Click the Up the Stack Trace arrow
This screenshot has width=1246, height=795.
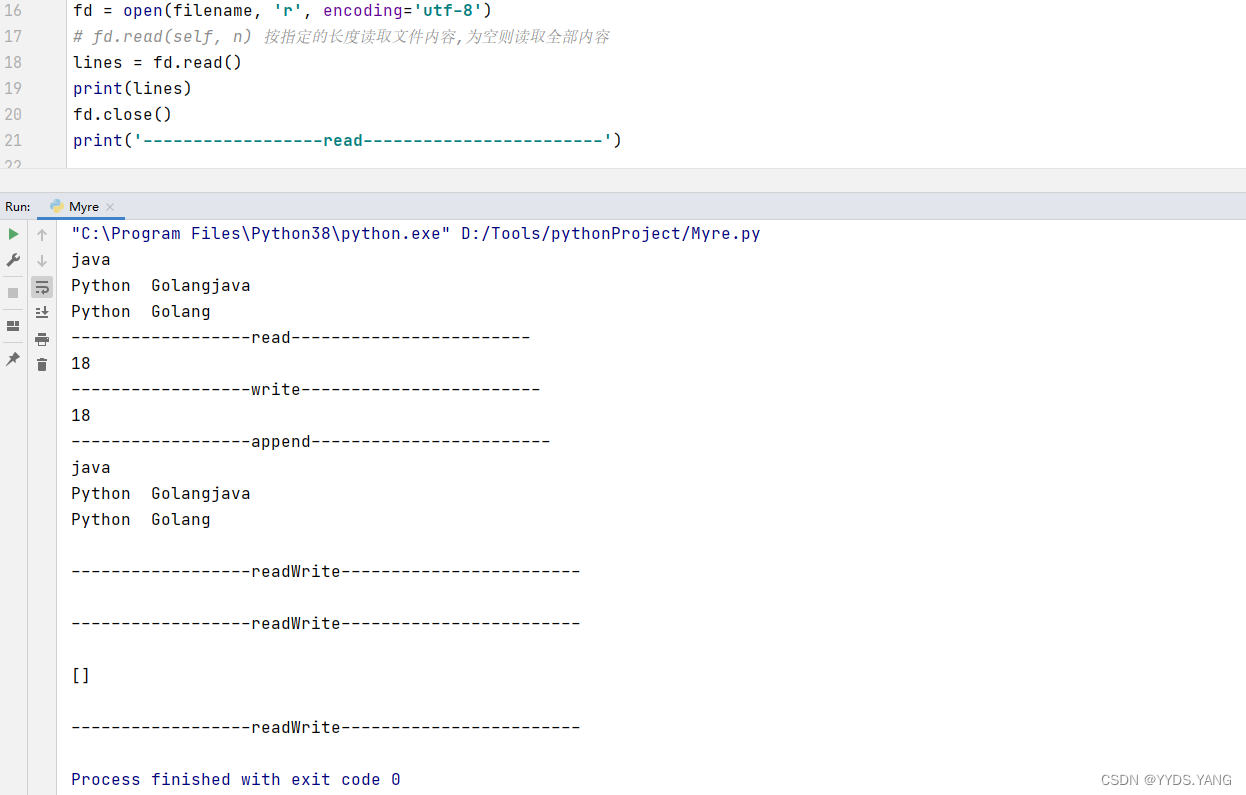tap(42, 235)
